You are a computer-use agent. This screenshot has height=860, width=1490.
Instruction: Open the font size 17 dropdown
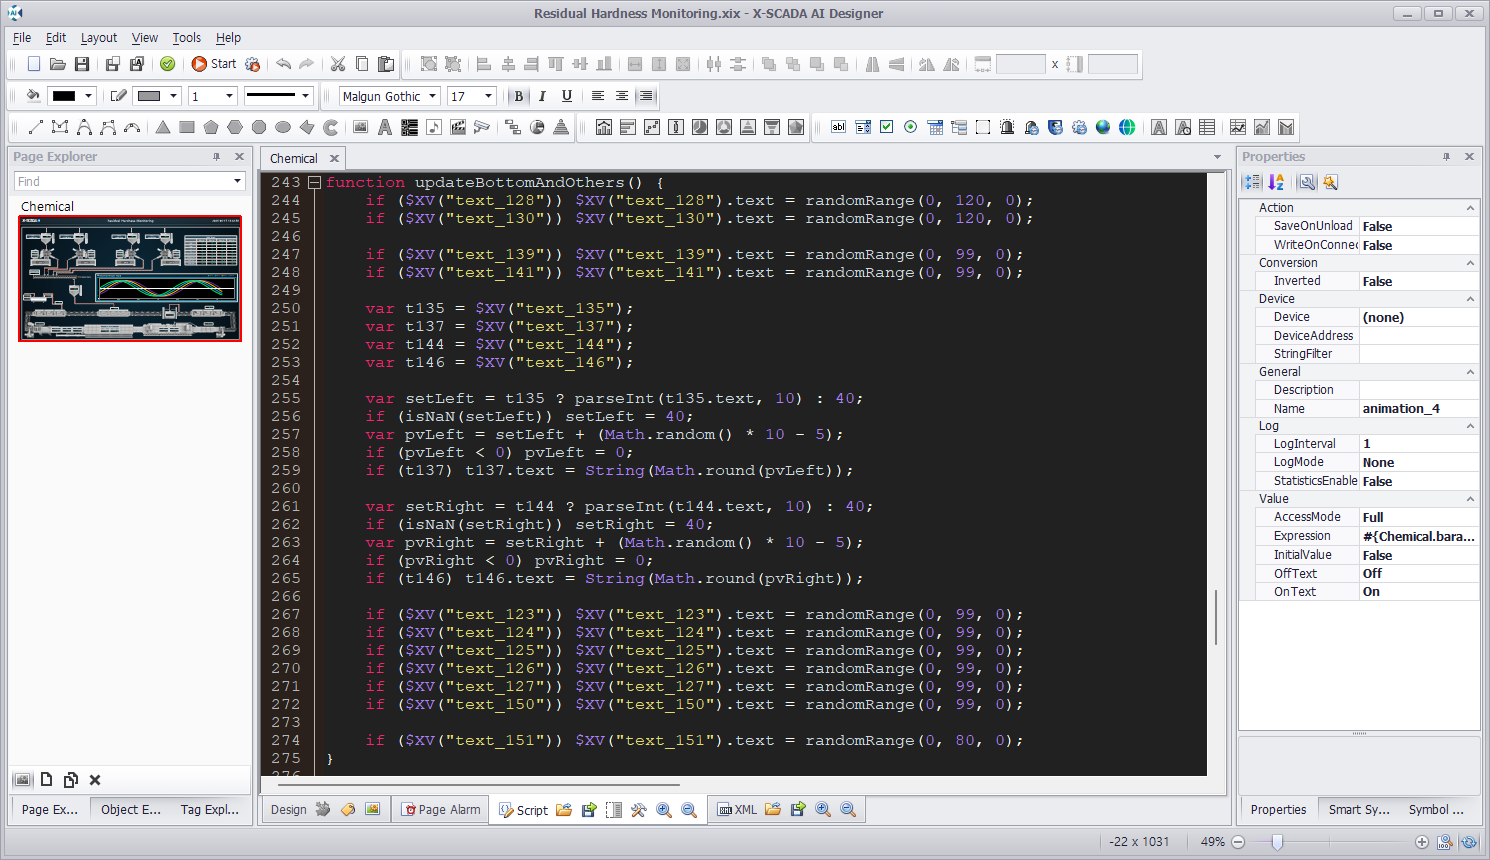tap(488, 96)
